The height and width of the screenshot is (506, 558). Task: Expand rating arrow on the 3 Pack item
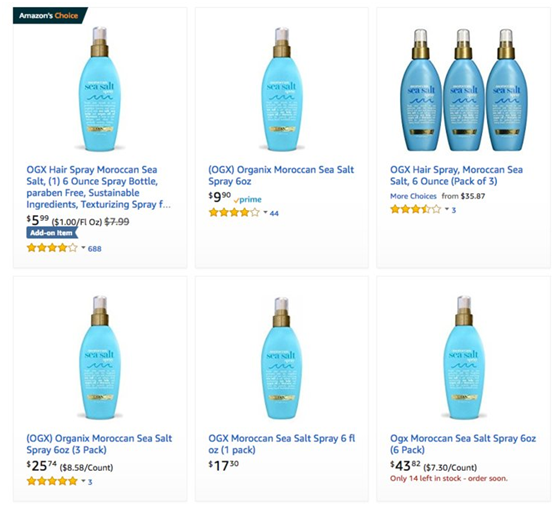[83, 481]
